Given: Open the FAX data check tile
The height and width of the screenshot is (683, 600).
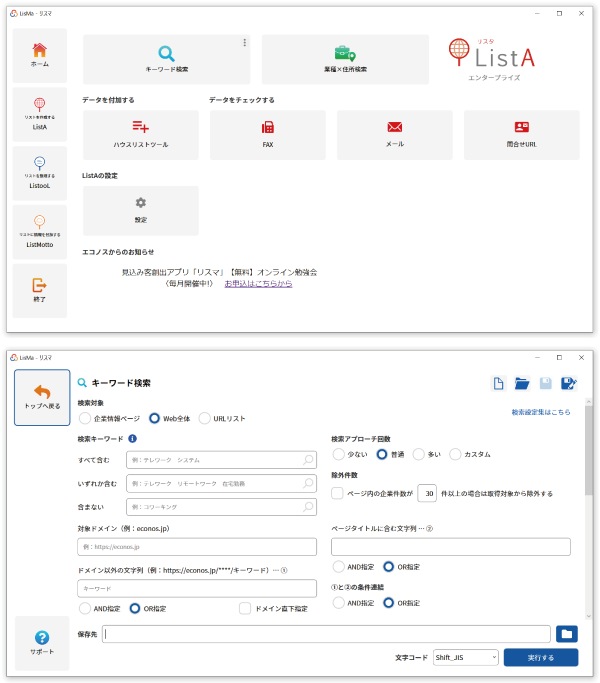Looking at the screenshot, I should coord(268,134).
